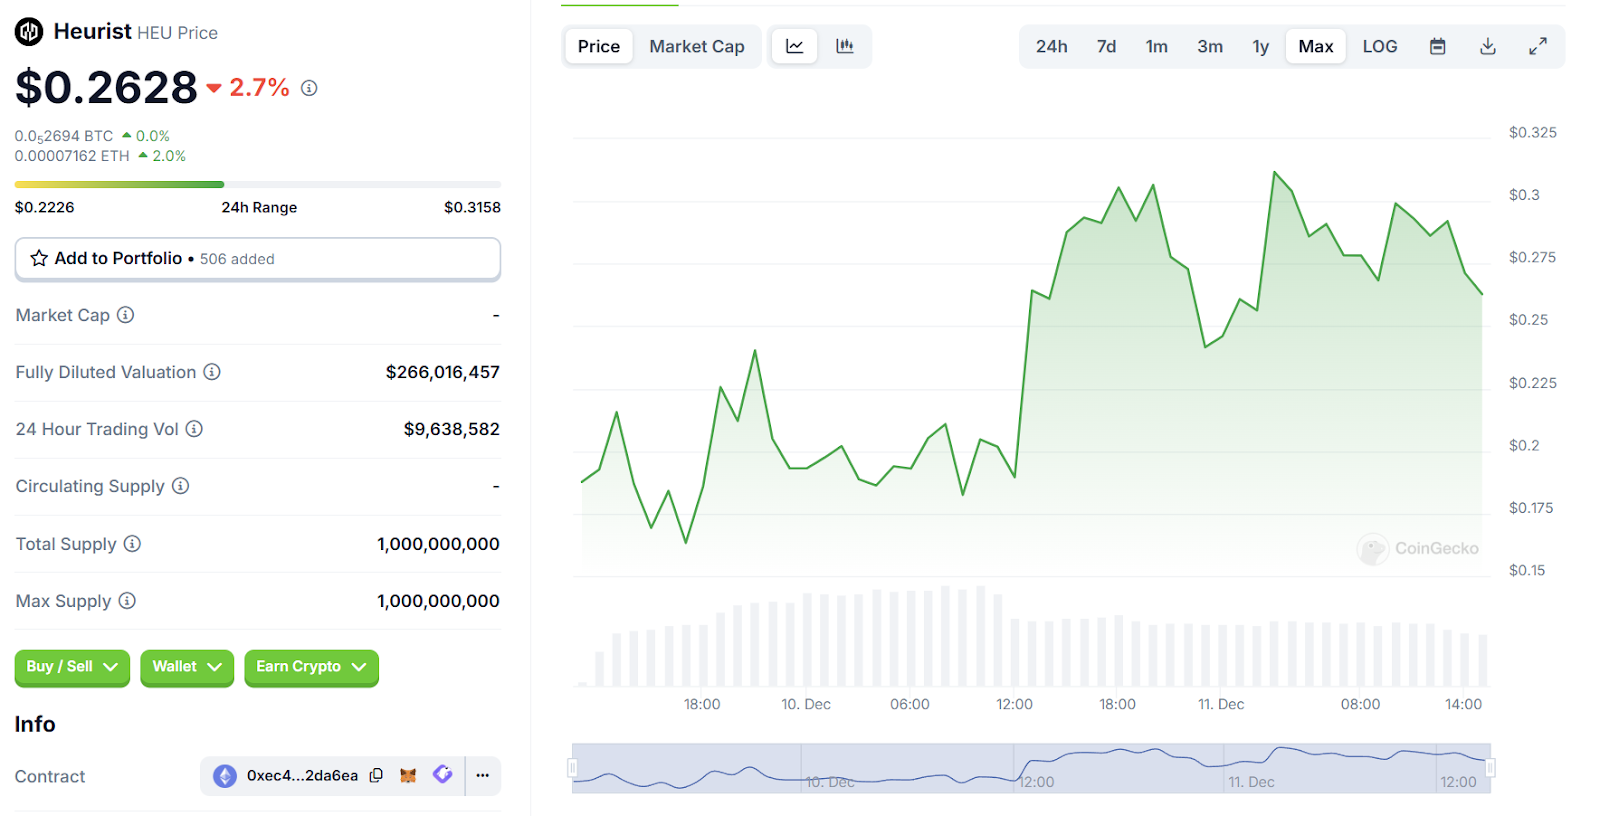Viewport: 1600px width, 816px height.
Task: Set chart range to 24h
Action: (x=1051, y=46)
